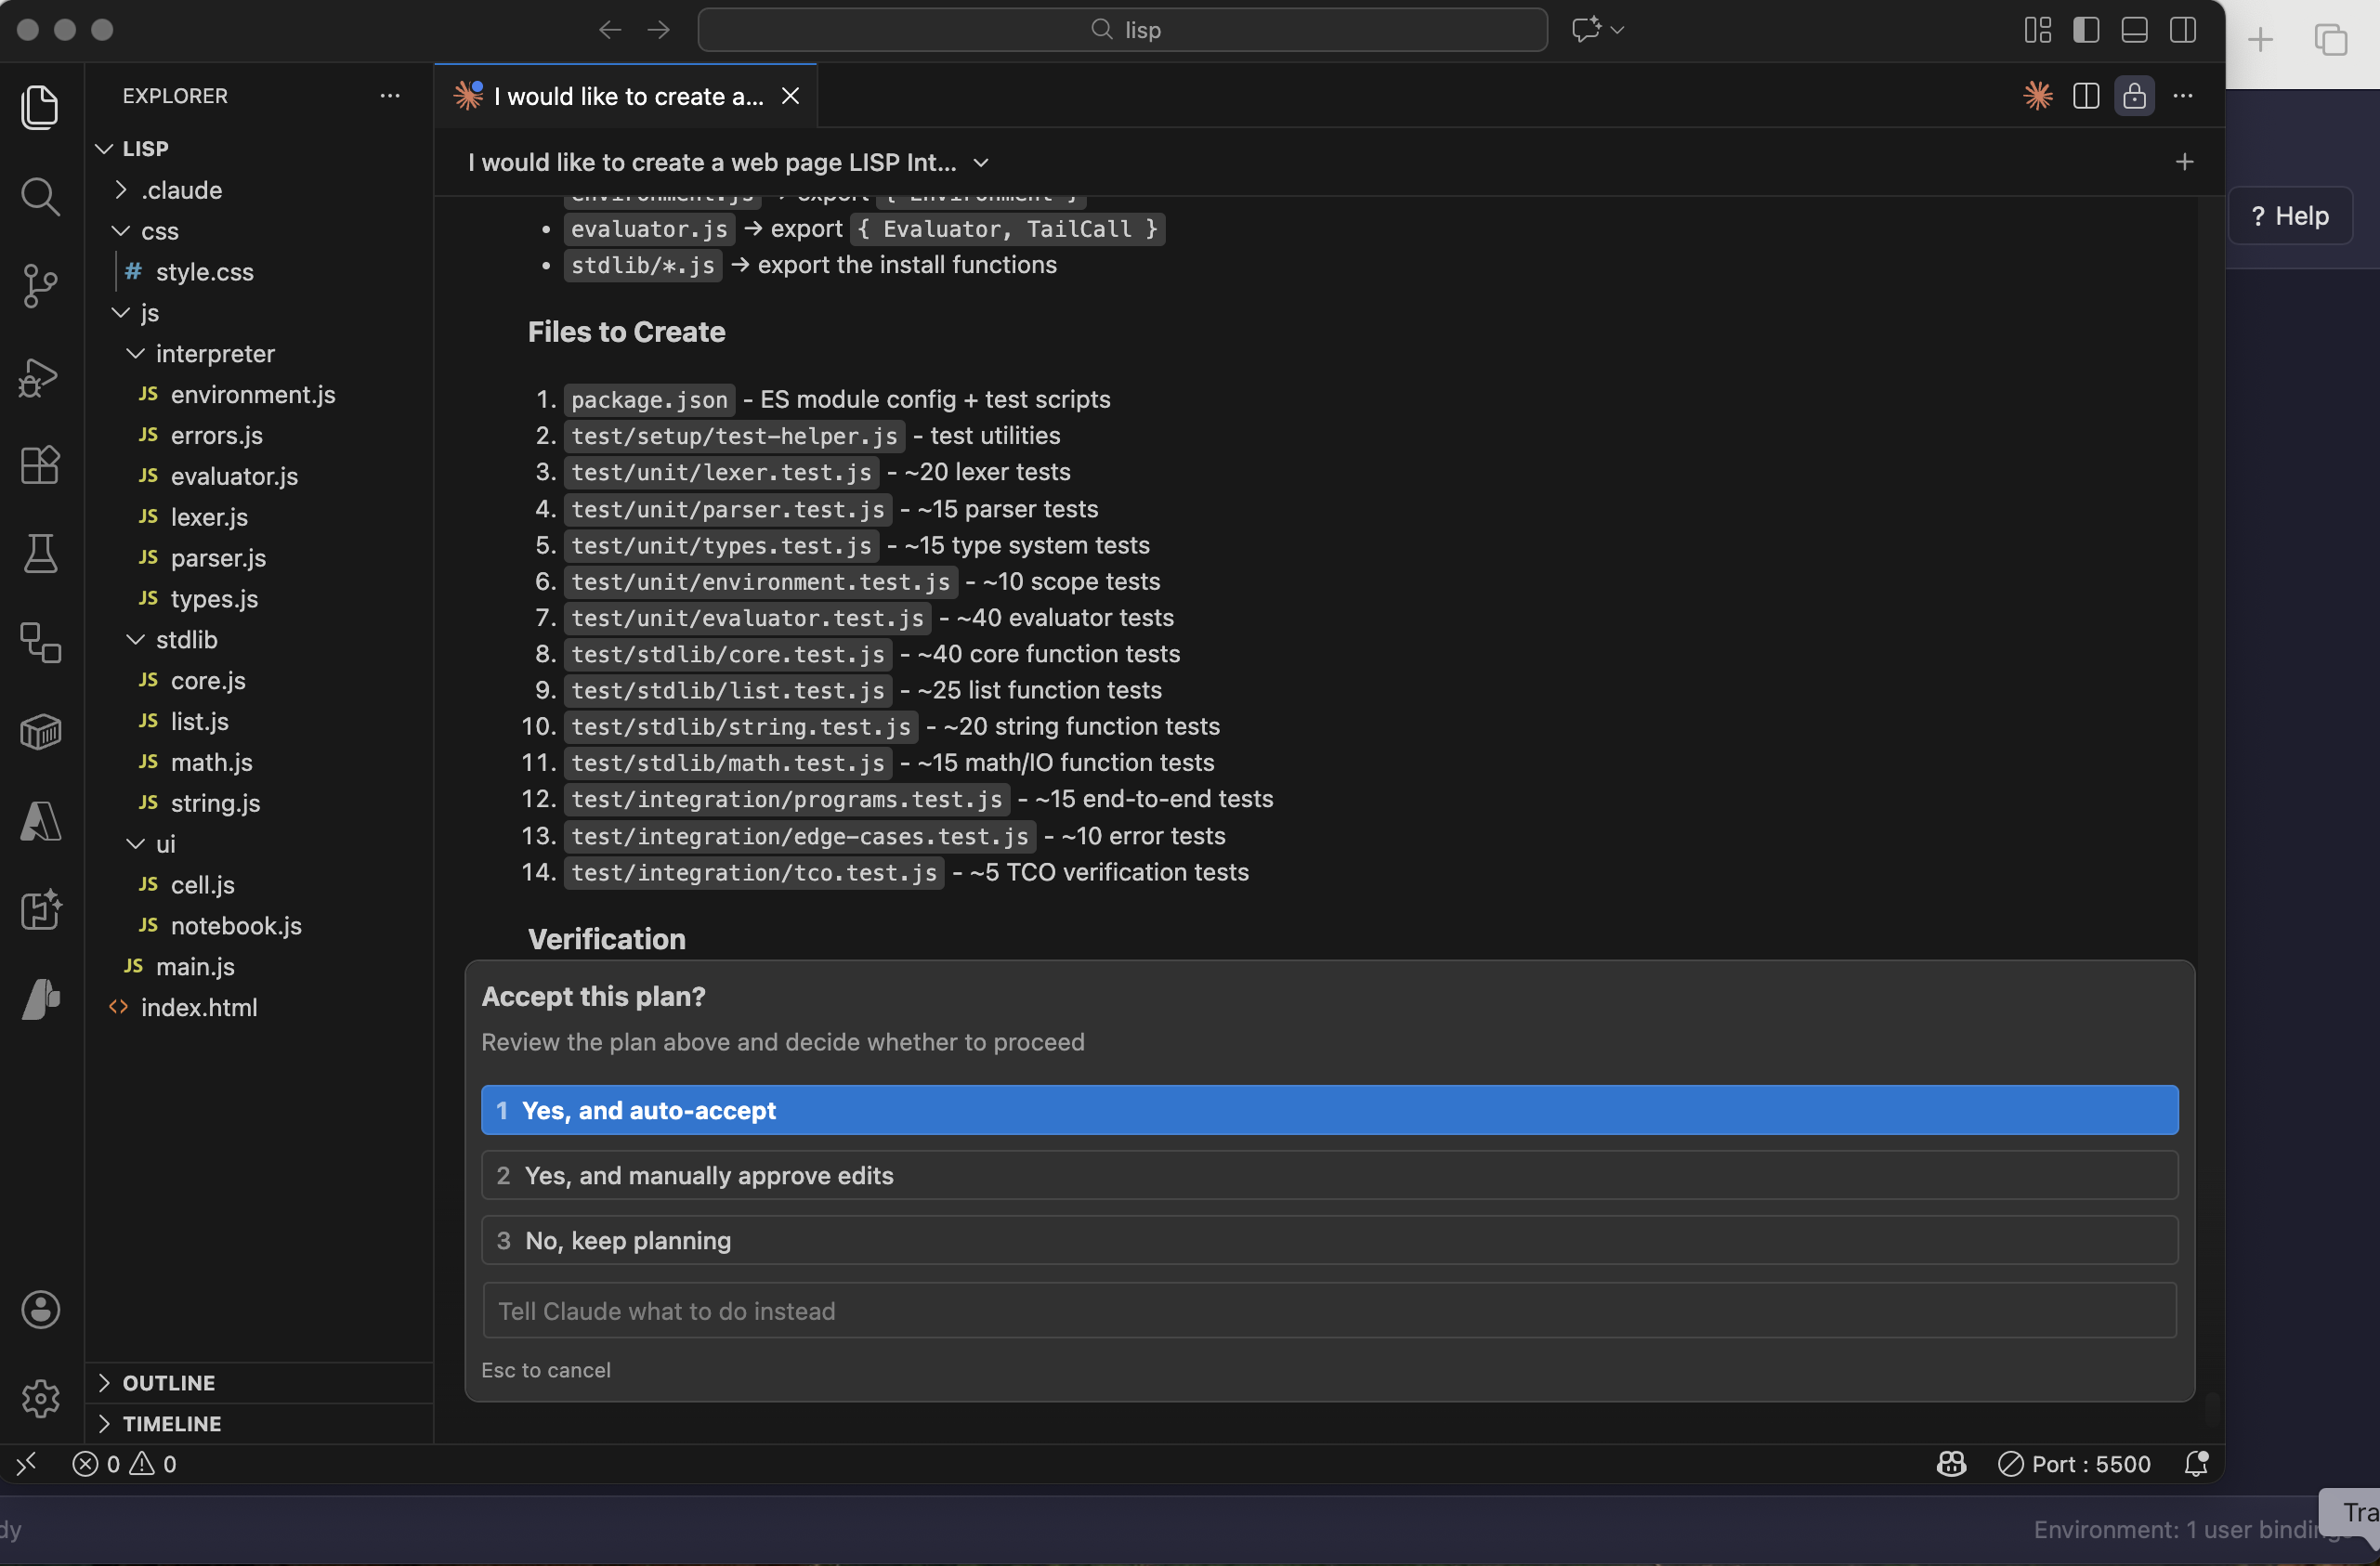Select the 'I would like to create a...' tab
The width and height of the screenshot is (2380, 1566).
[627, 96]
